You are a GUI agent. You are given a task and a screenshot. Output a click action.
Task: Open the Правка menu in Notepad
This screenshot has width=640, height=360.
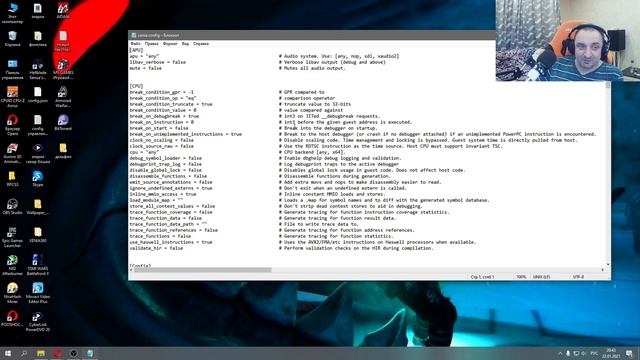[151, 43]
